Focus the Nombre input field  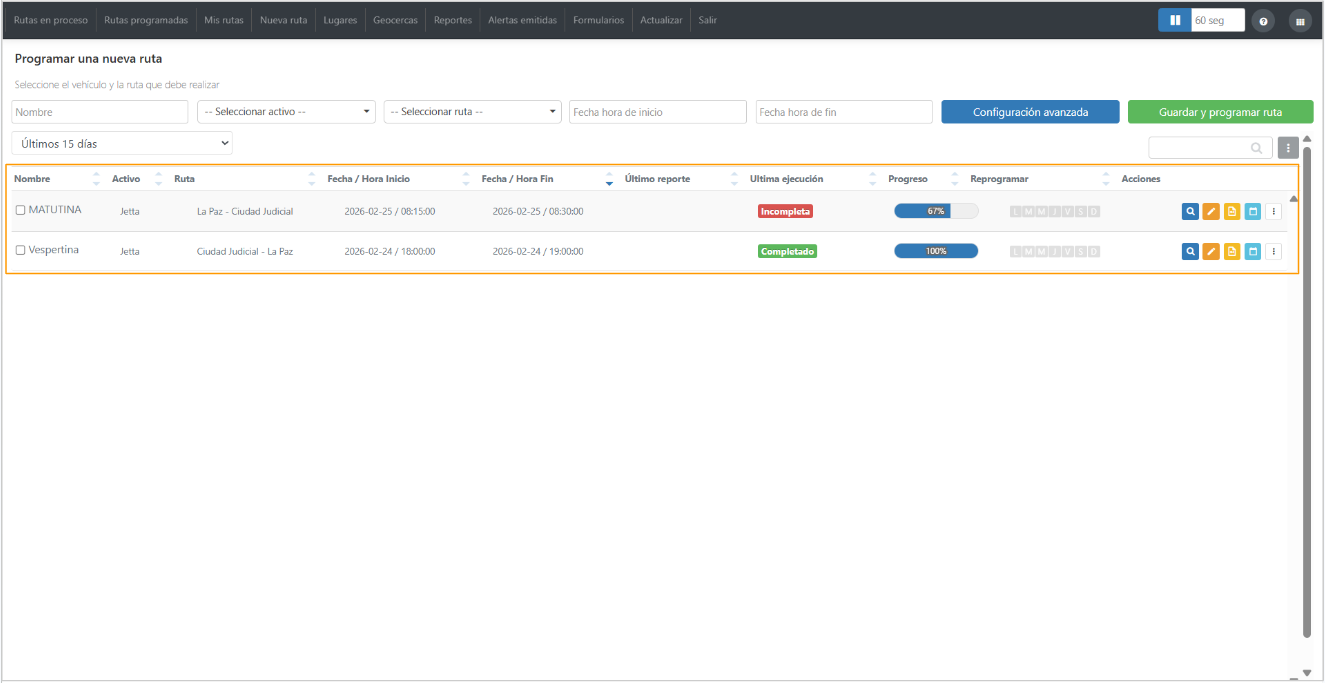pyautogui.click(x=100, y=112)
